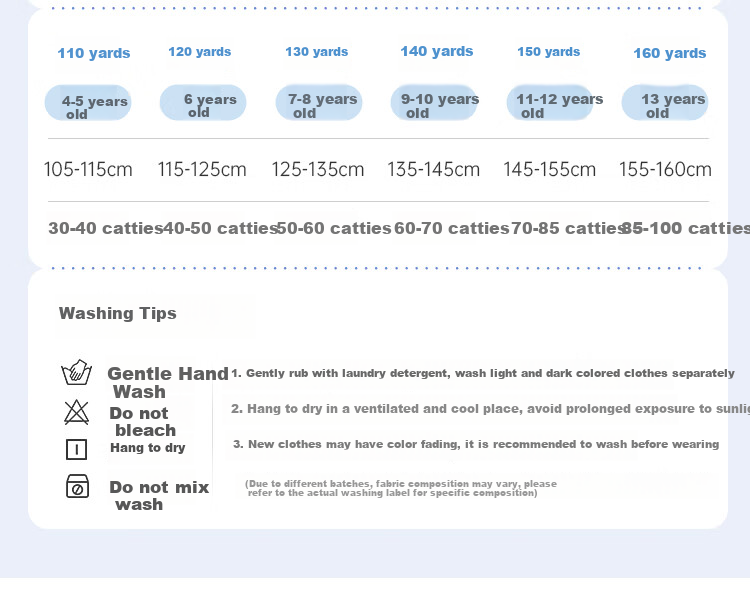Click the fabric composition disclaimer note
The image size is (750, 591).
coord(401,488)
